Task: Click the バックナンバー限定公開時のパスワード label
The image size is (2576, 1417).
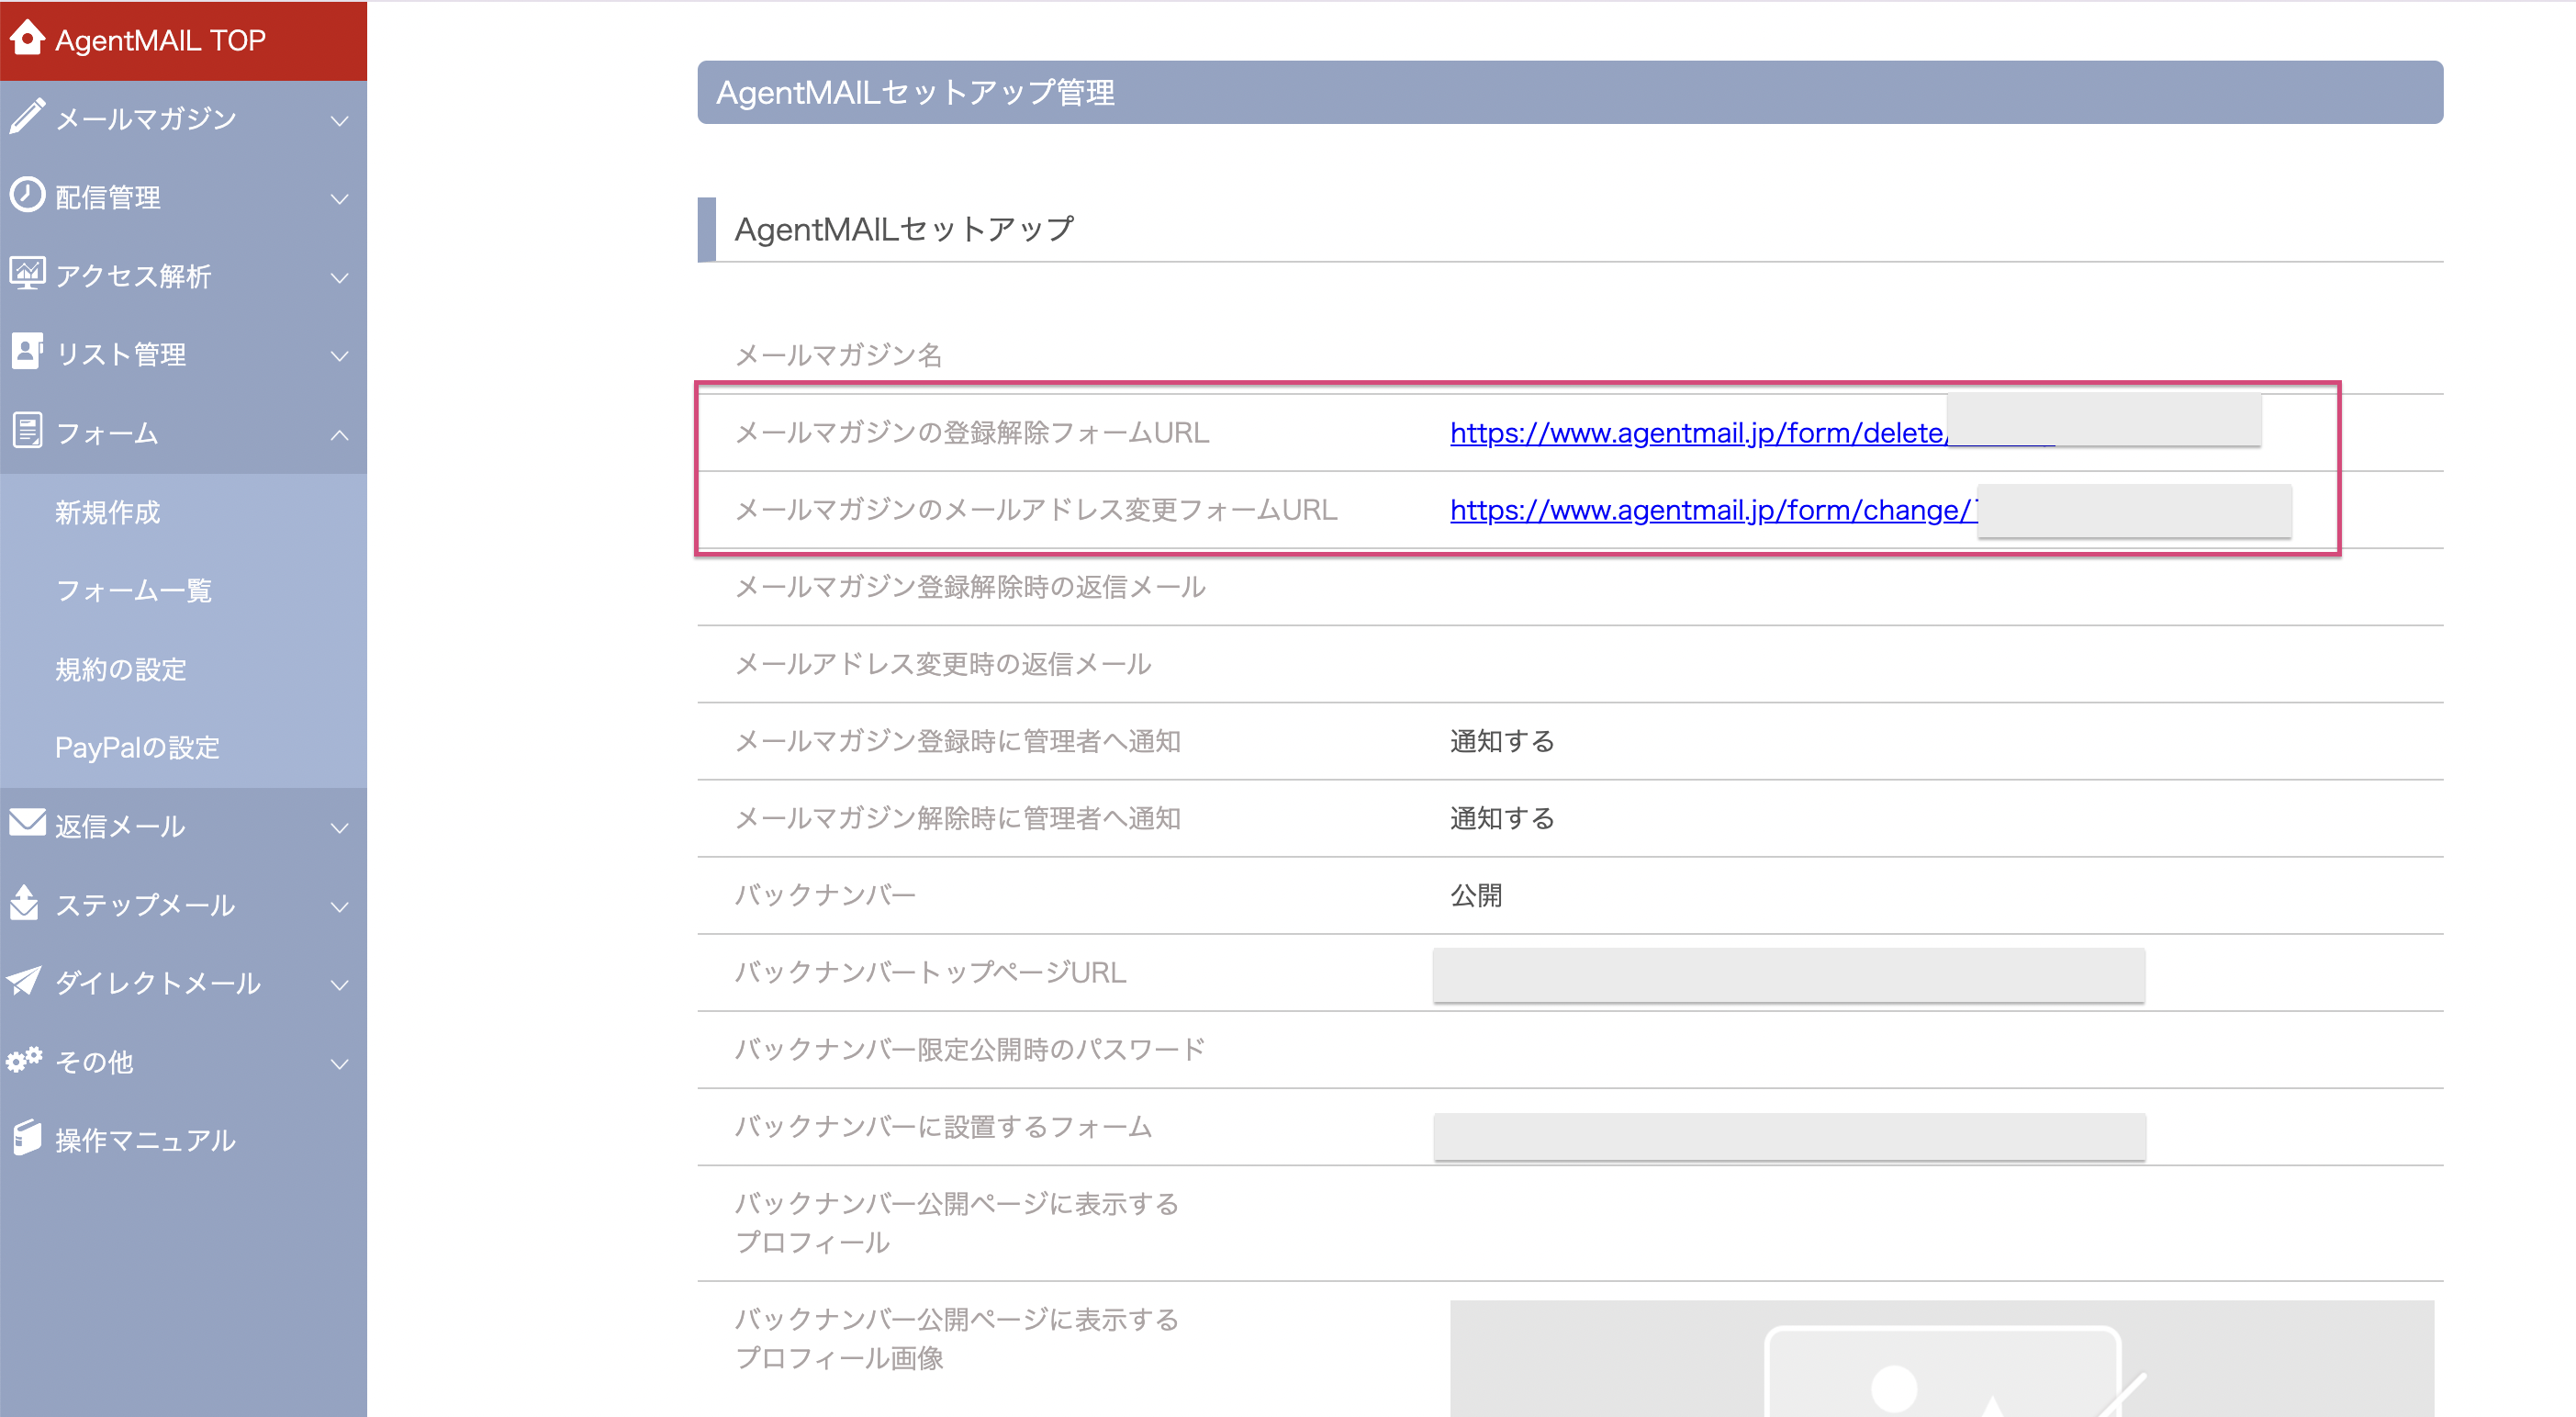Action: pos(970,1049)
